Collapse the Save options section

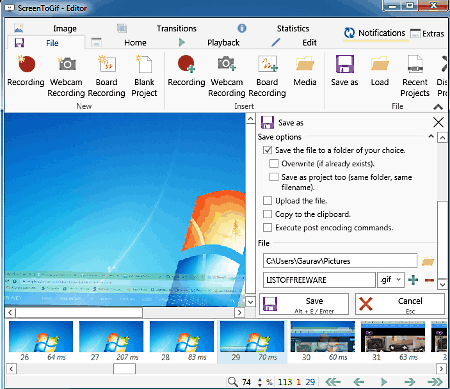pos(431,136)
